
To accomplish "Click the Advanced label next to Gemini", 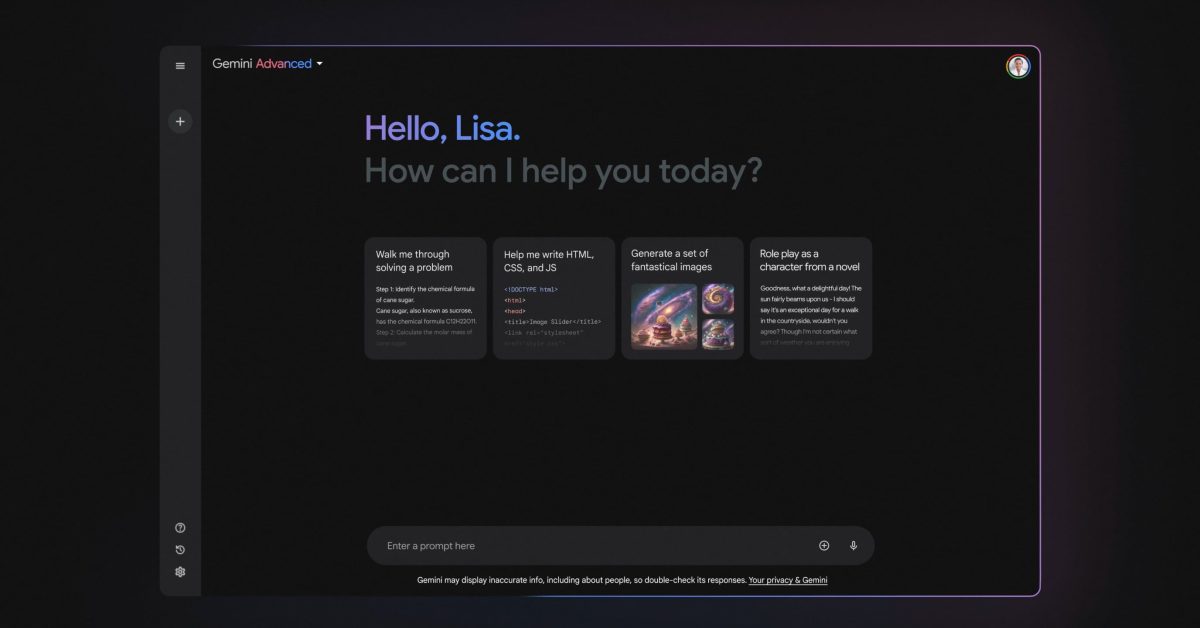I will click(x=284, y=63).
